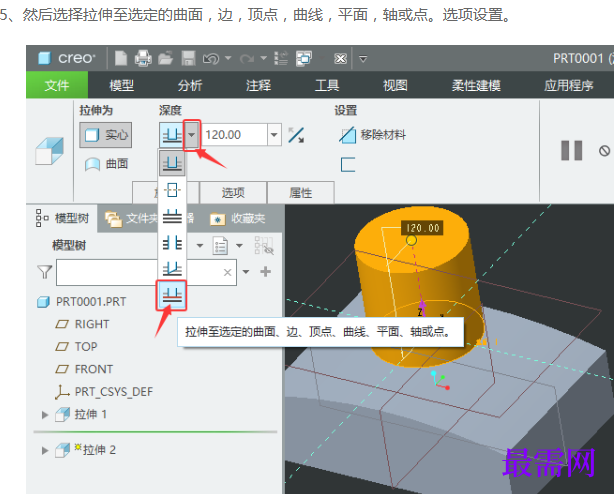Open the 文件 menu
The image size is (614, 494).
57,85
